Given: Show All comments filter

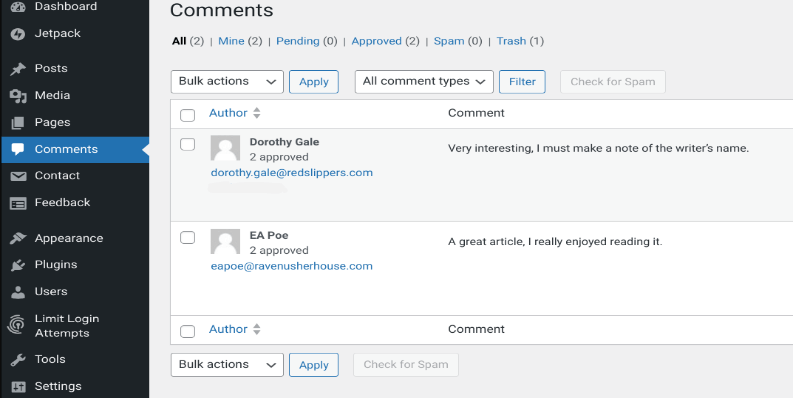Looking at the screenshot, I should point(179,41).
